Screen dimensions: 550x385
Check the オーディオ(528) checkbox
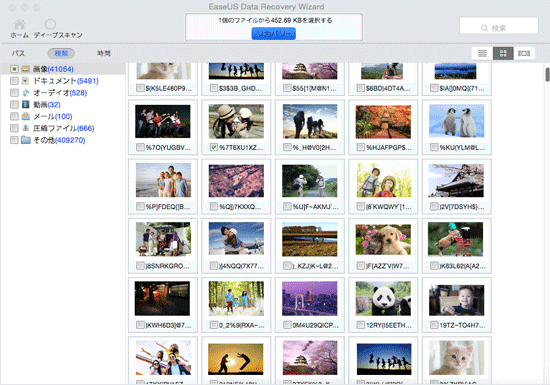(x=14, y=93)
